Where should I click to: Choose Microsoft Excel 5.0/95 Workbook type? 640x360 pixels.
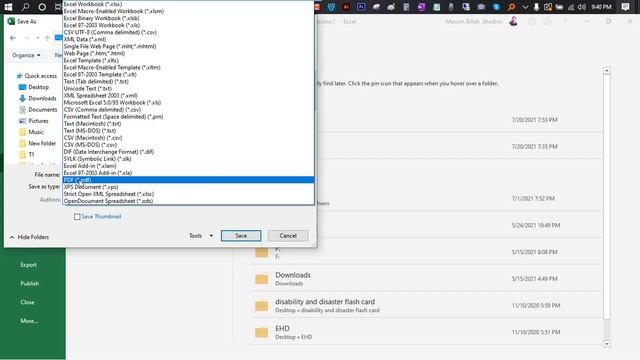188,102
